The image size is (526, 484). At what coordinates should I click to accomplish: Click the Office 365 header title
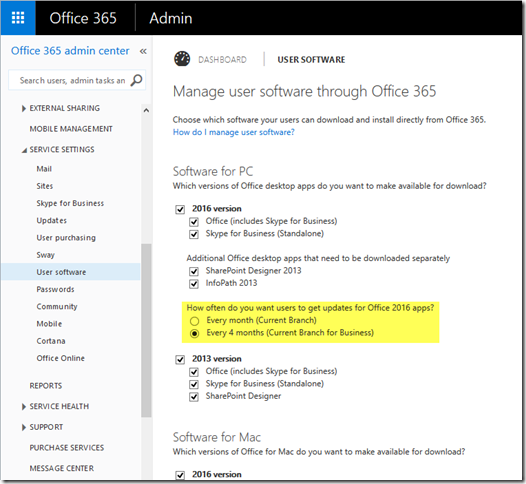83,18
